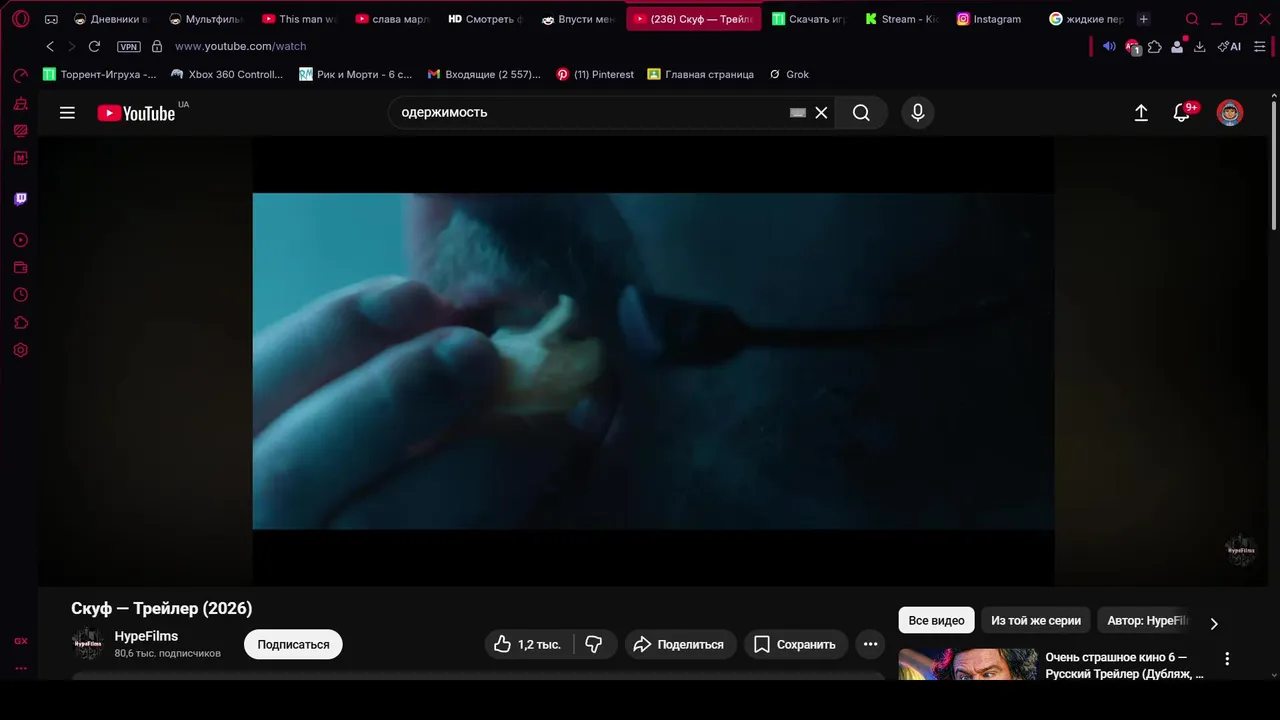Open the sidebar three-dot setup
The image size is (1280, 720).
[x=20, y=668]
